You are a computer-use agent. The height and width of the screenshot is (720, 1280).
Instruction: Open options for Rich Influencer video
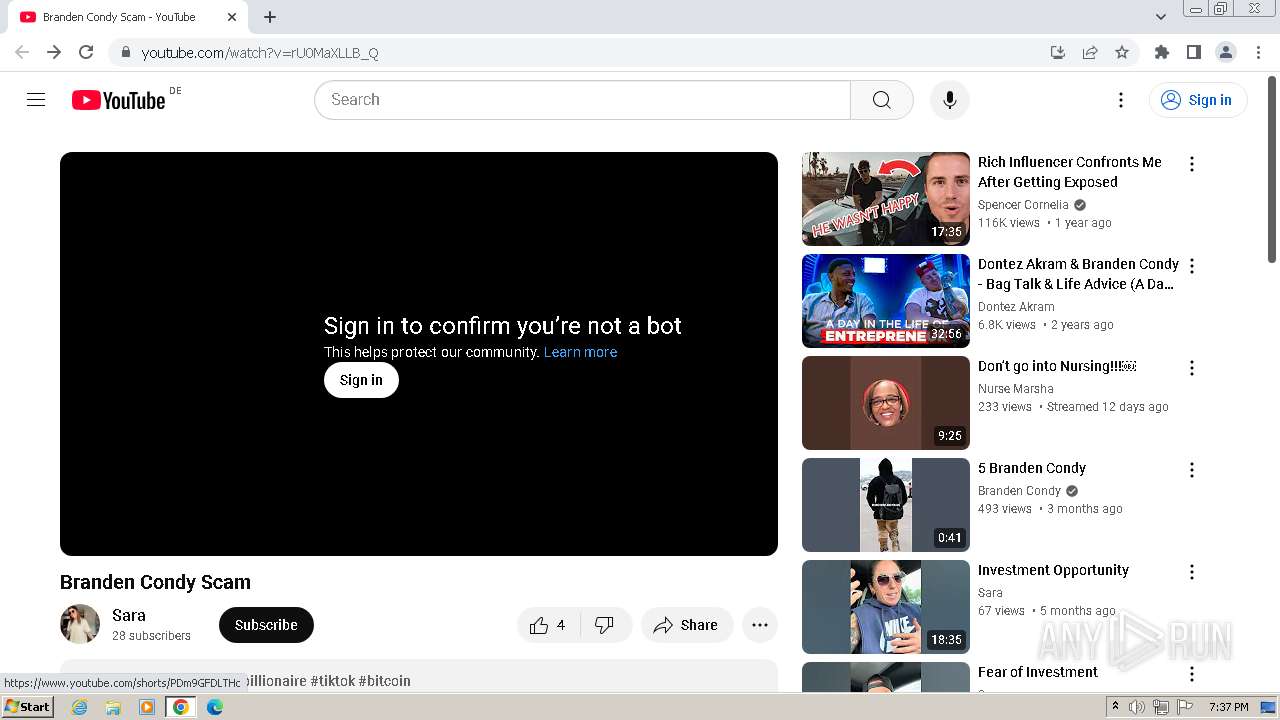(1191, 164)
